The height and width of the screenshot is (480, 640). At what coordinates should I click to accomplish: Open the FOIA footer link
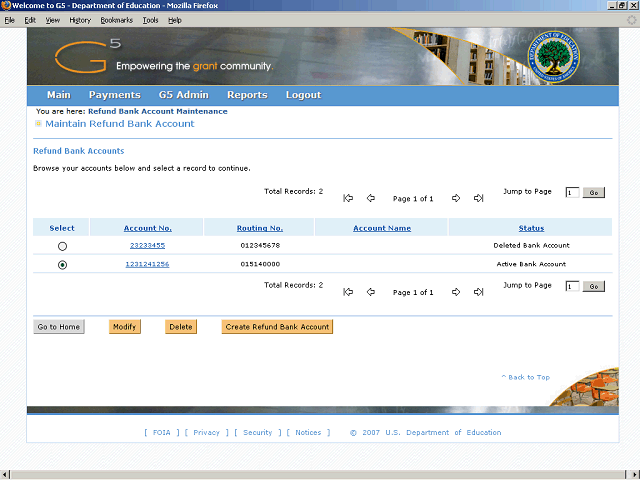162,433
